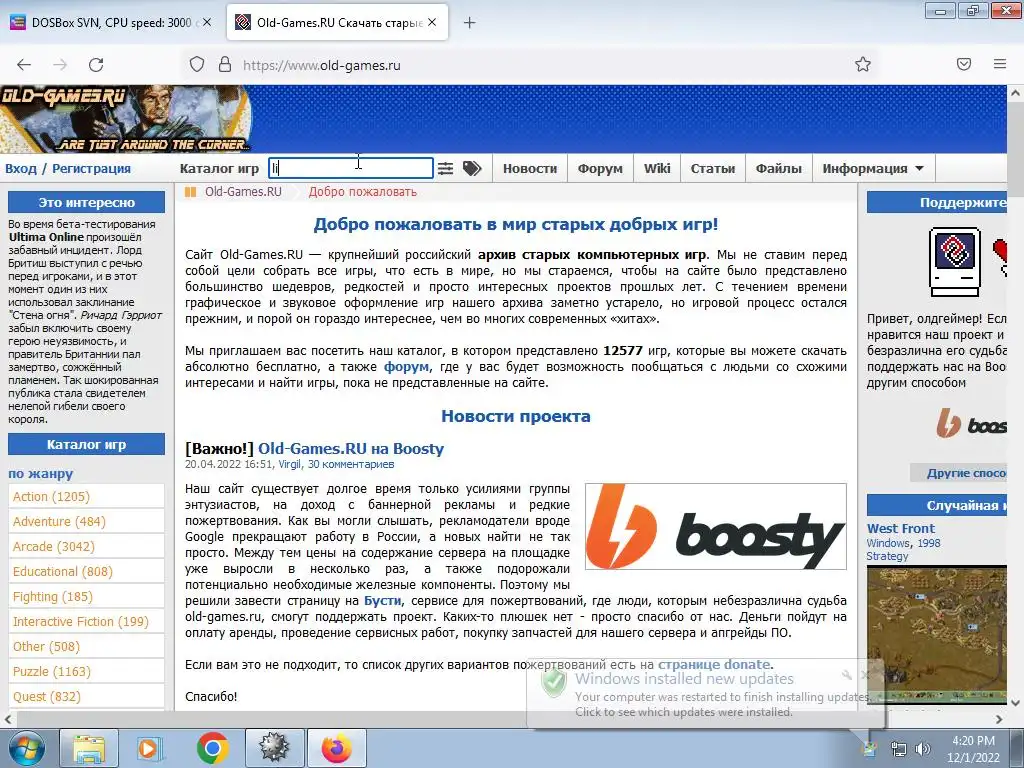This screenshot has width=1024, height=768.
Task: Open the spiked-ball app taskbar icon
Action: [274, 748]
